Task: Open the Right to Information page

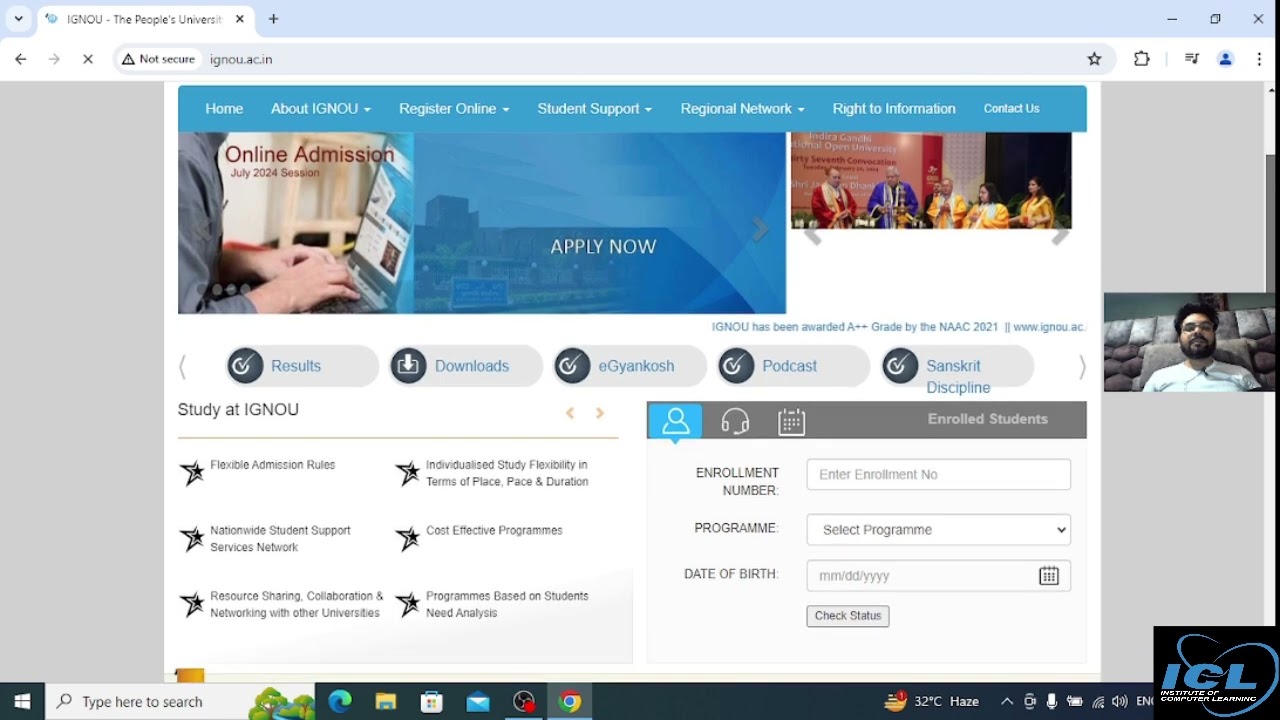Action: 894,109
